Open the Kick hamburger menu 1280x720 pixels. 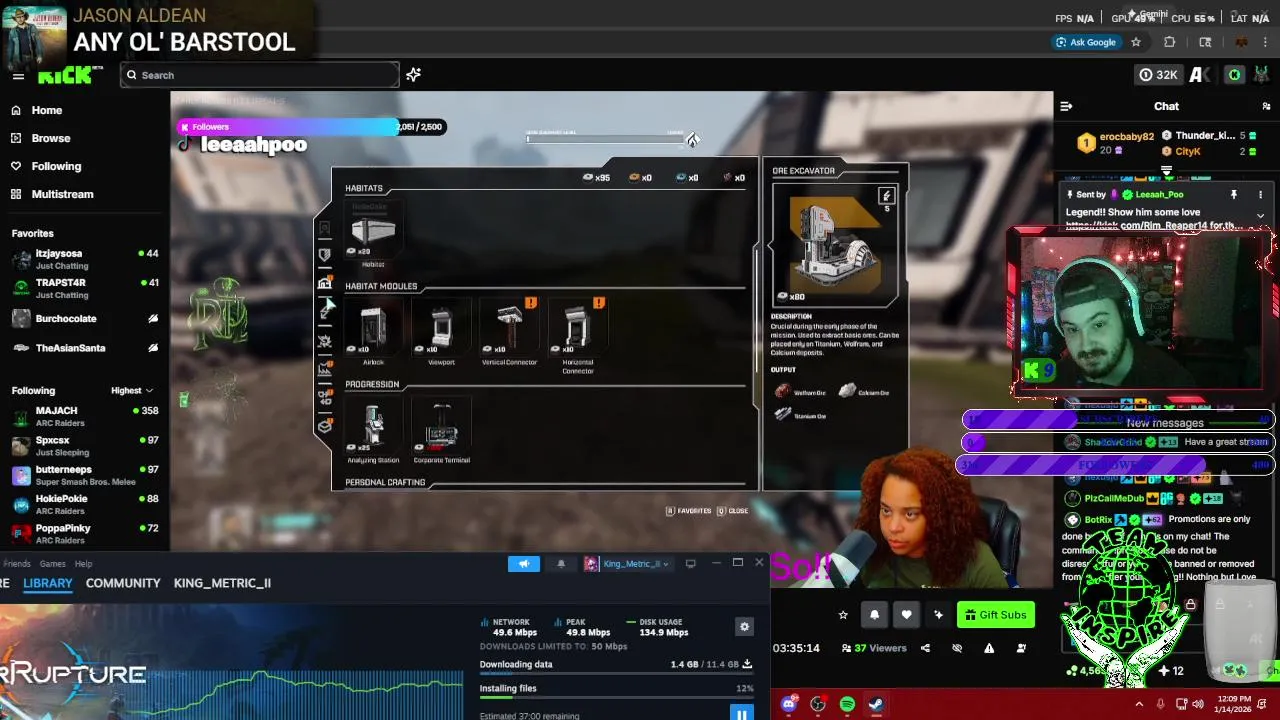point(18,75)
